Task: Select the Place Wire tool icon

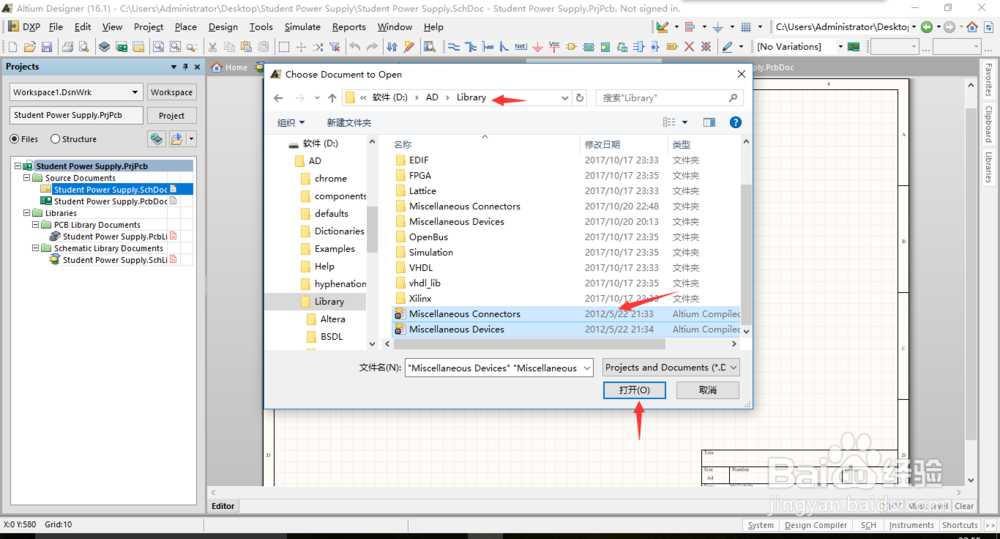Action: coord(453,47)
